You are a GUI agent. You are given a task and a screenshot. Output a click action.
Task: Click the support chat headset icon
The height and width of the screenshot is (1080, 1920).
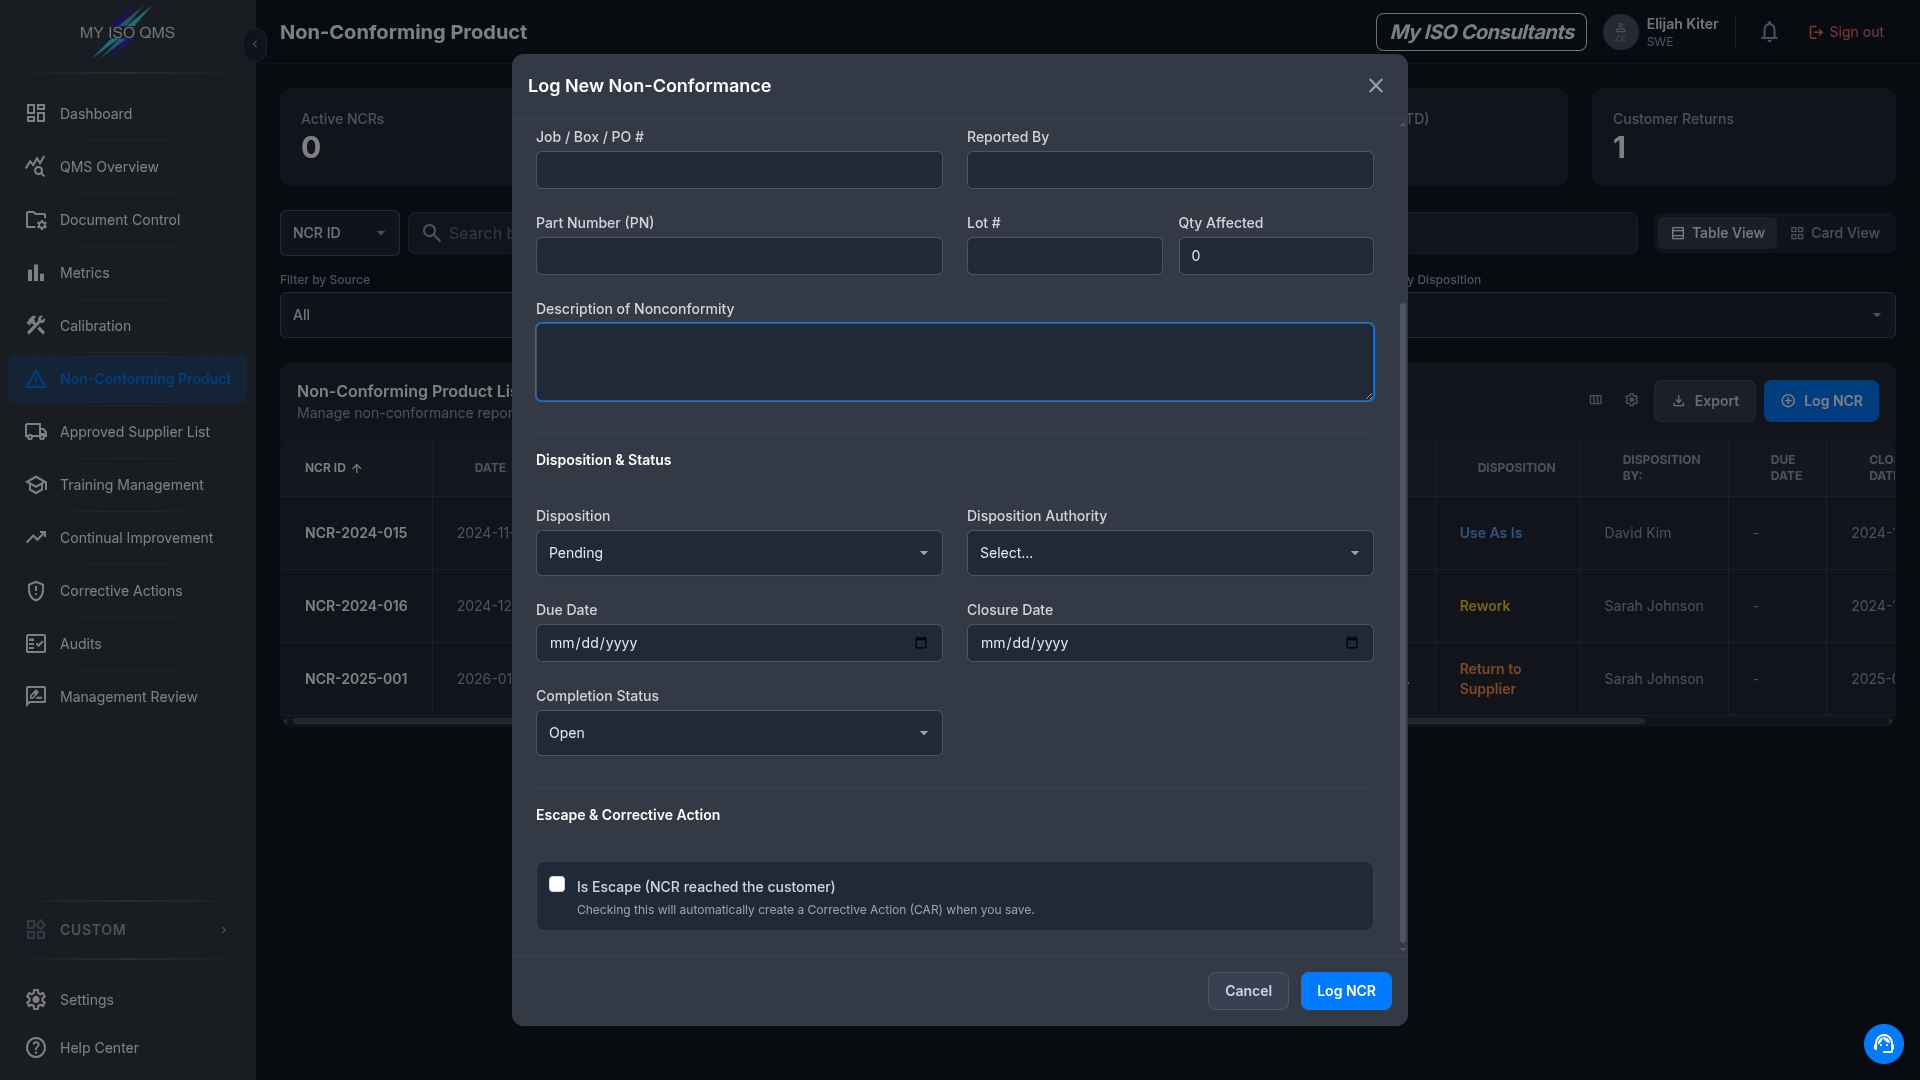coord(1883,1044)
